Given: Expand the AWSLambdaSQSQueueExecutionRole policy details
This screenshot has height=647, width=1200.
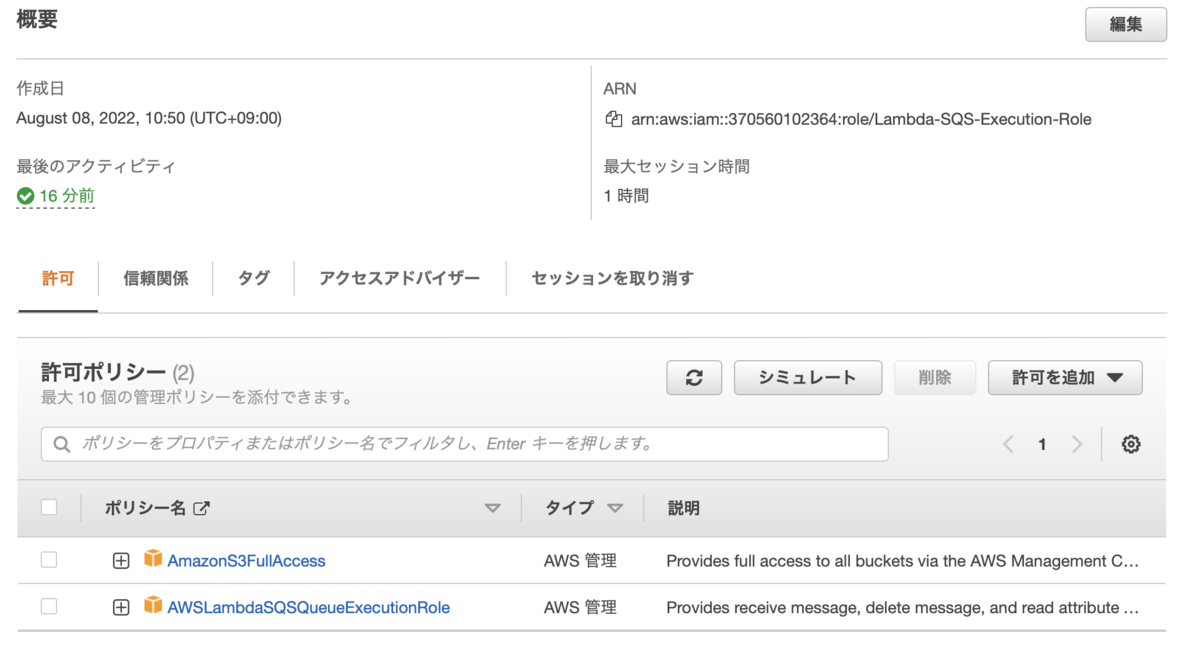Looking at the screenshot, I should (x=121, y=607).
